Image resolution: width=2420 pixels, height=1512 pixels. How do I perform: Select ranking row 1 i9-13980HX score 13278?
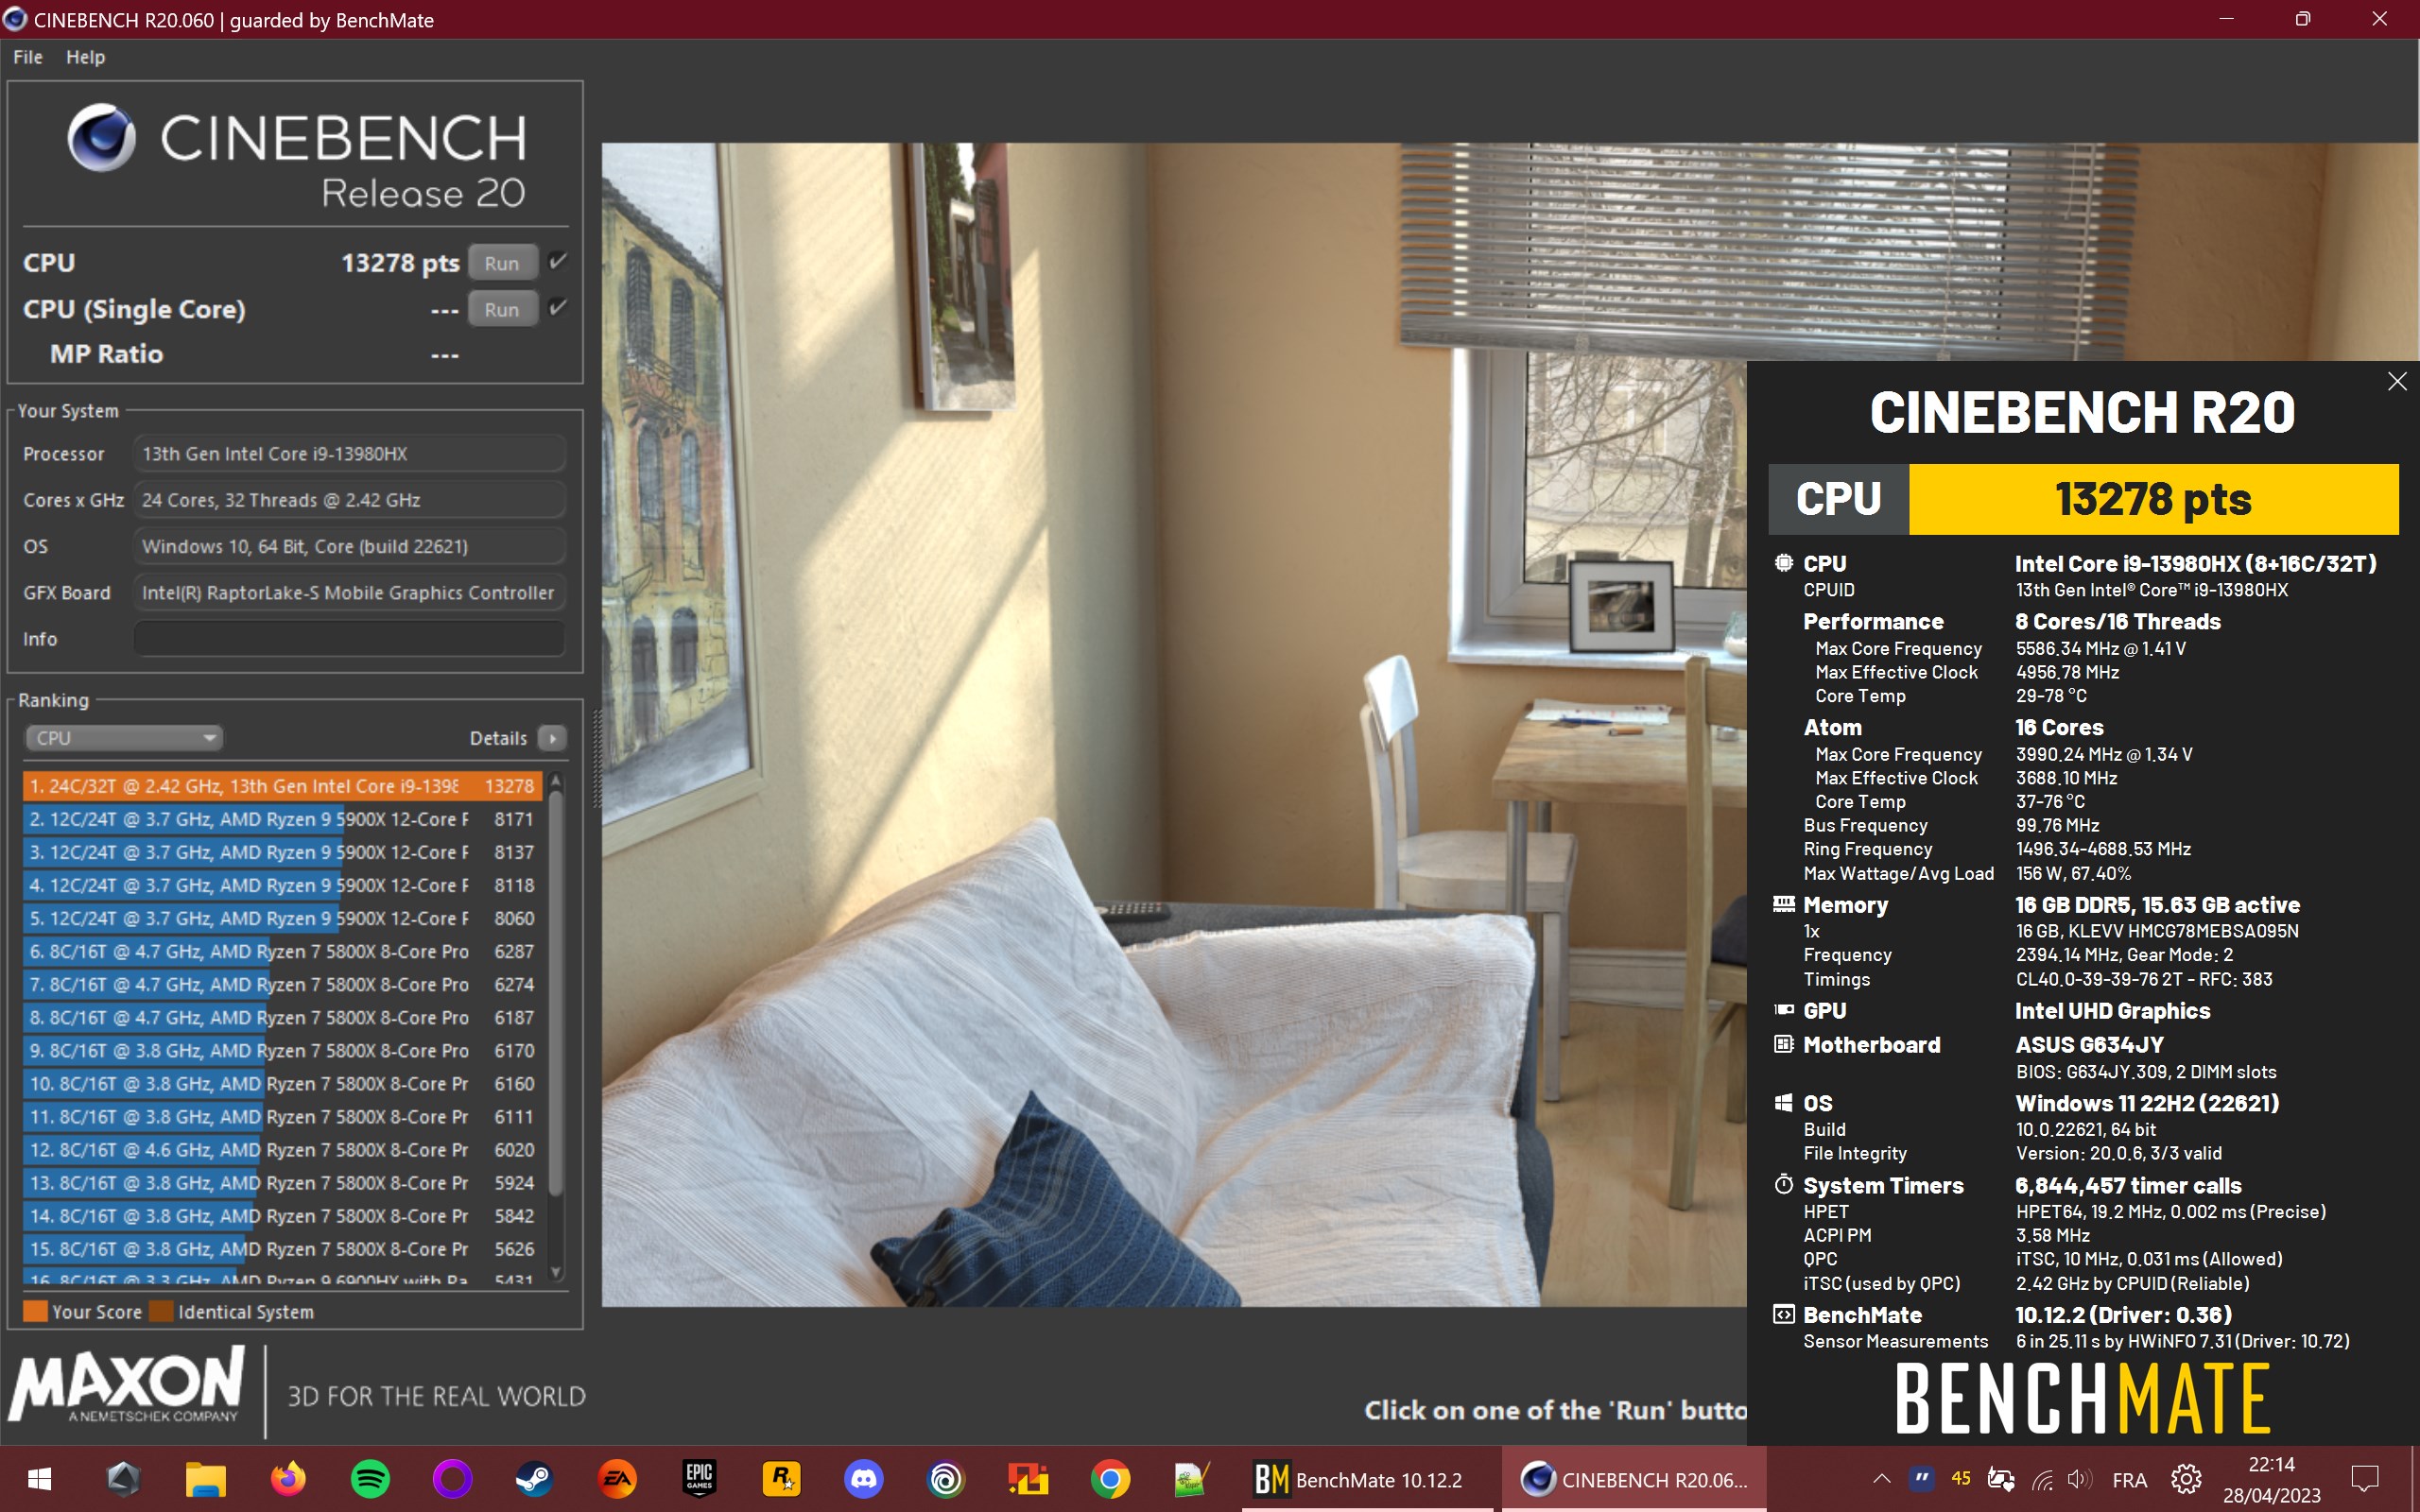tap(282, 786)
